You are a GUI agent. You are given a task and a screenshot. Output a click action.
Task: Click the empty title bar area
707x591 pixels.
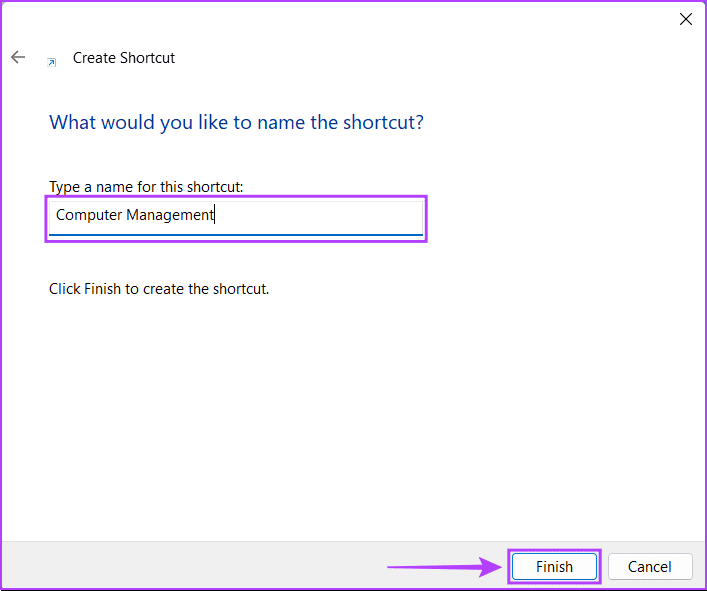(350, 19)
